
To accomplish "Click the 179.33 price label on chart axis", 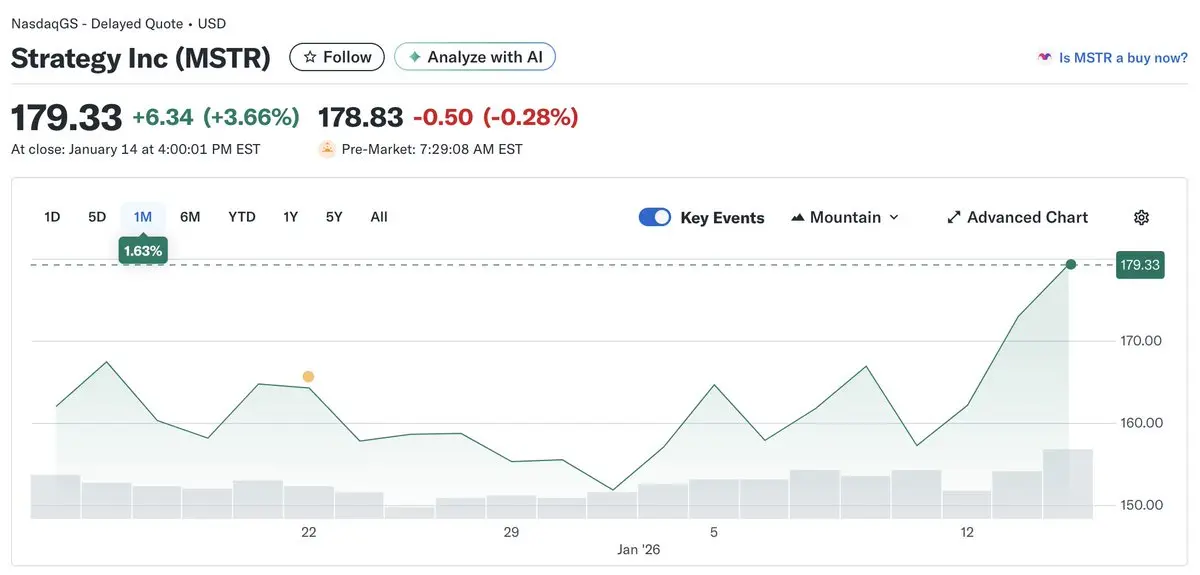I will (x=1140, y=265).
